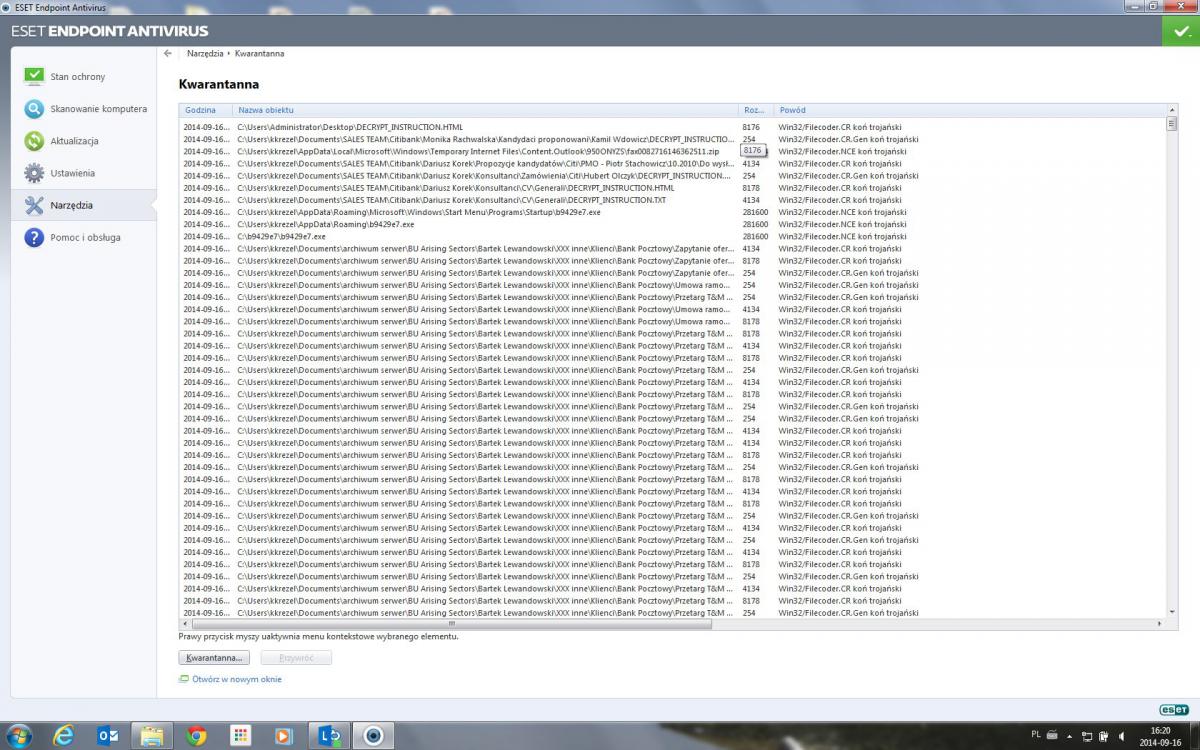
Task: Launch Internet Explorer from the taskbar
Action: pyautogui.click(x=63, y=735)
